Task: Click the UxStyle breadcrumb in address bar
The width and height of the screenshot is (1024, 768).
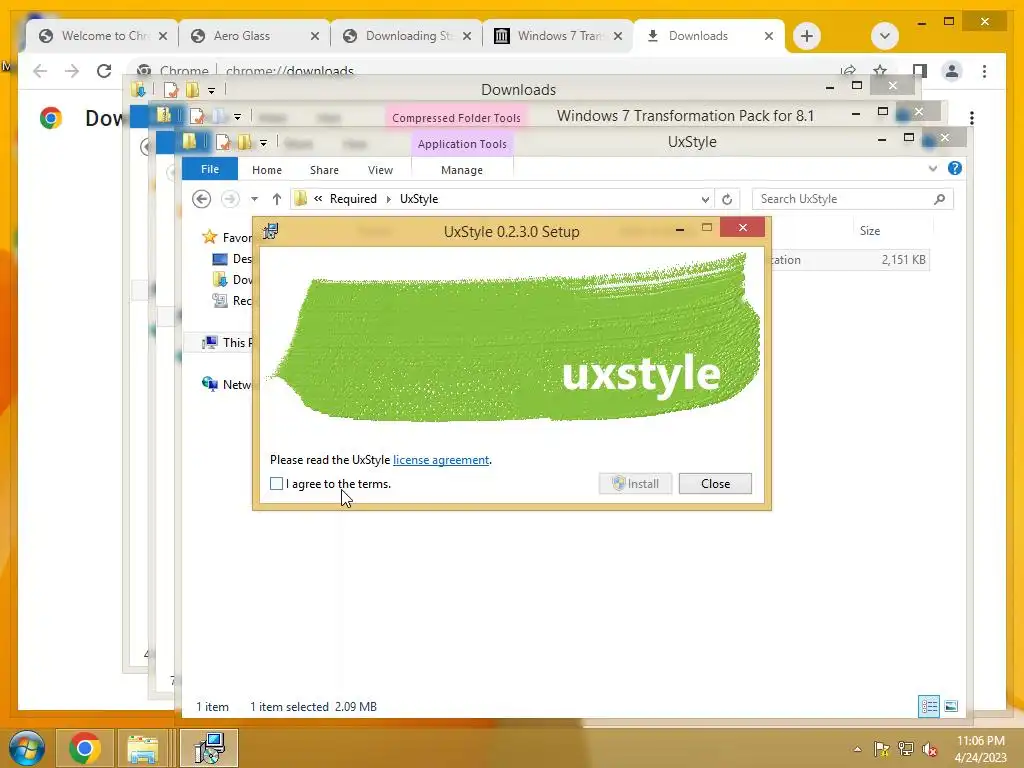Action: 419,199
